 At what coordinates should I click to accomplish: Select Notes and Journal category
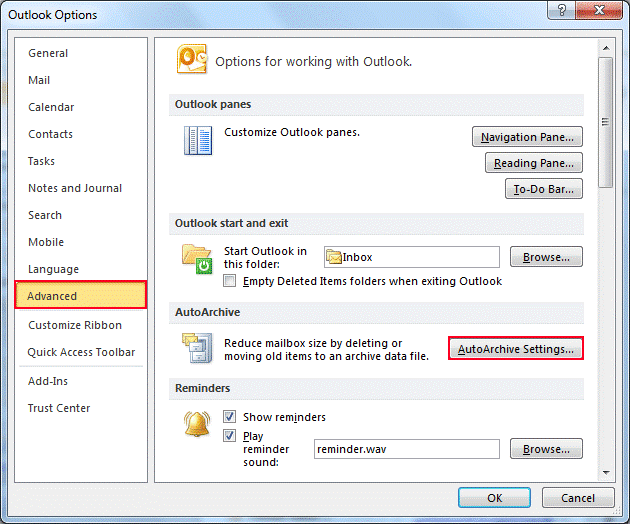click(81, 188)
